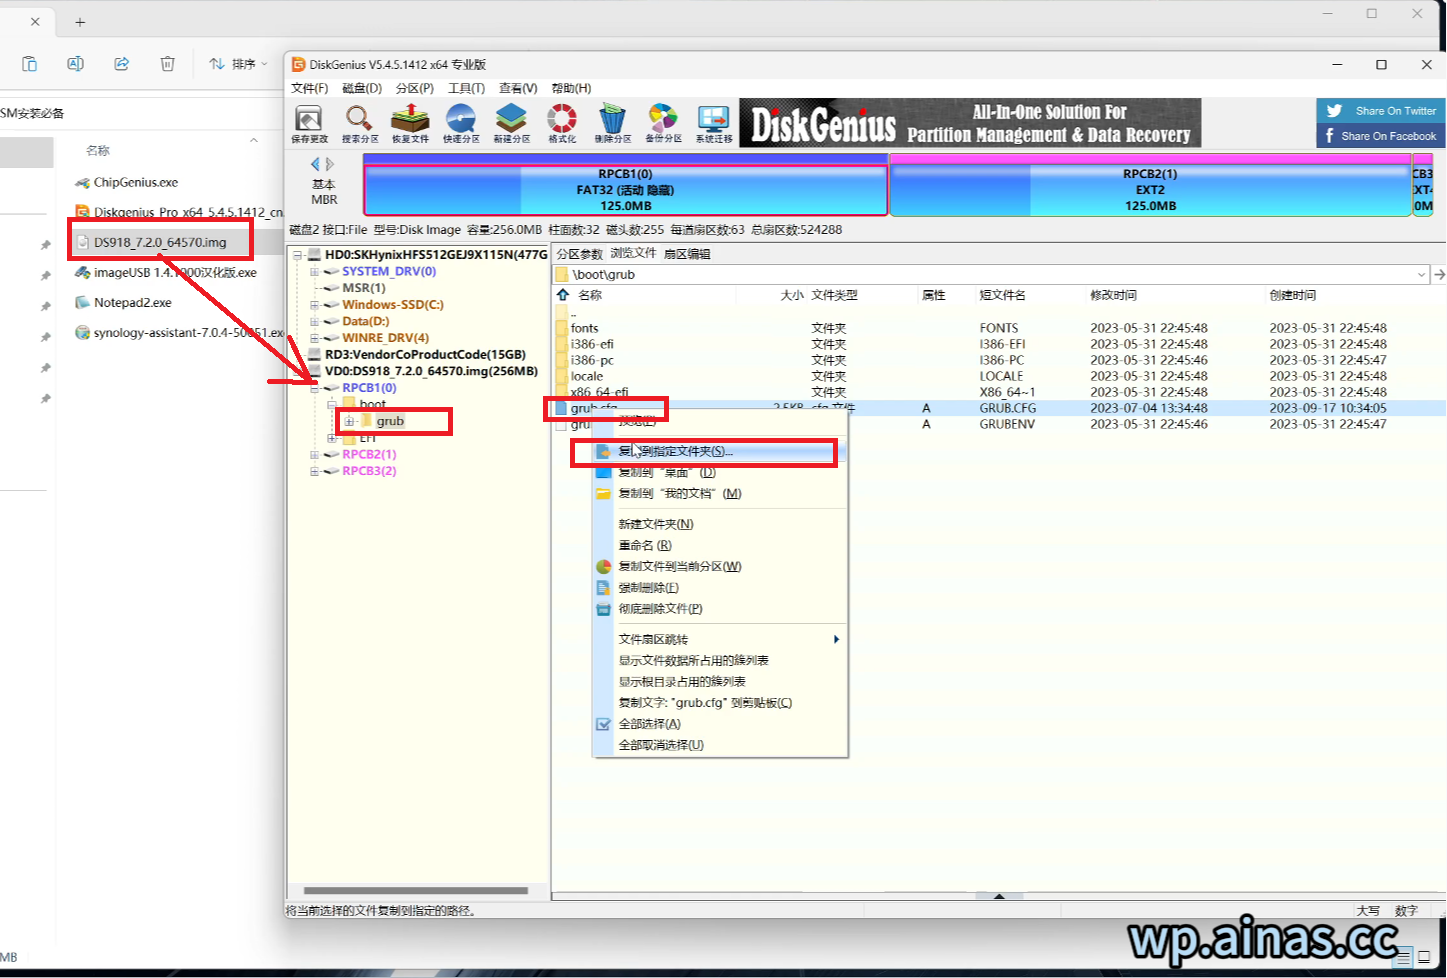Viewport: 1447px width, 978px height.
Task: Click the copy icon in the Explorer toolbar
Action: point(30,64)
